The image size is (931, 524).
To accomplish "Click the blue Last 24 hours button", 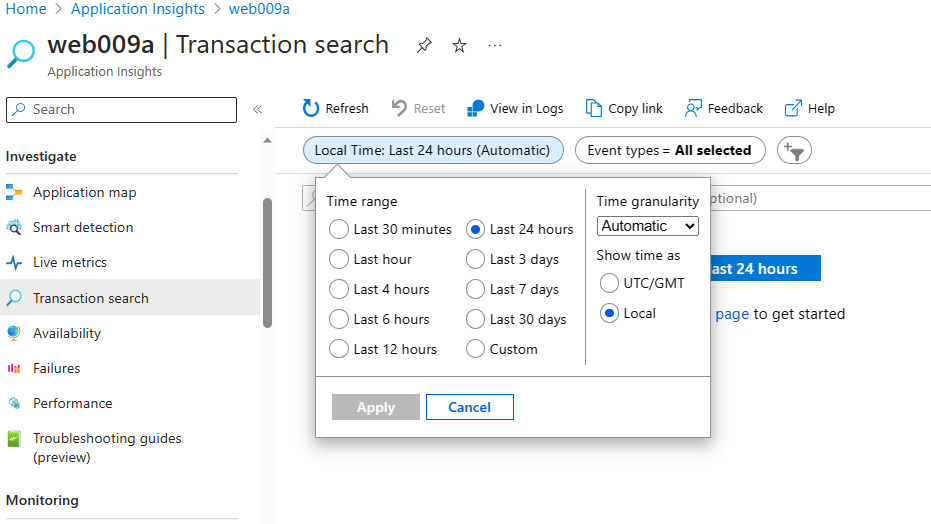I will coord(765,268).
